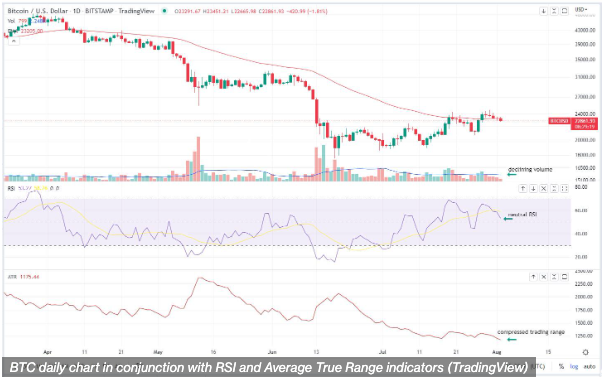Maximize the RSI pane
This screenshot has width=606, height=378.
564,189
